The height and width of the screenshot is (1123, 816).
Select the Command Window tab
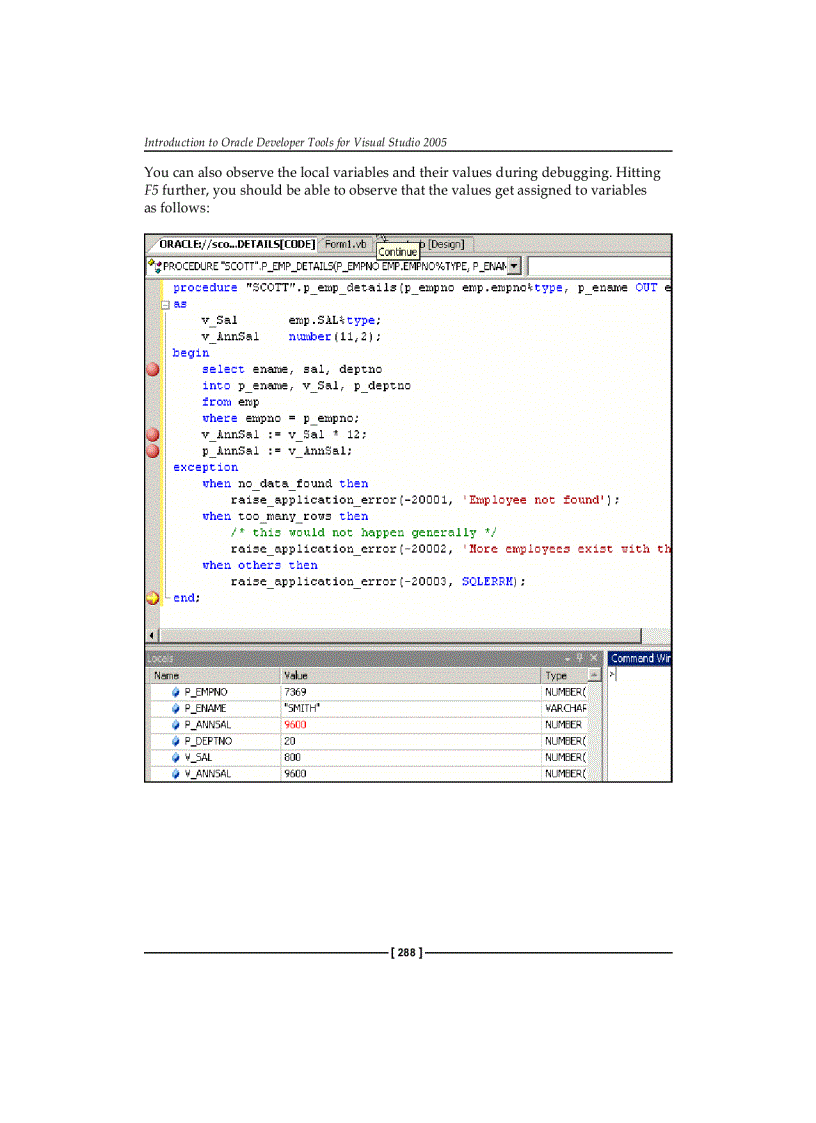point(640,658)
